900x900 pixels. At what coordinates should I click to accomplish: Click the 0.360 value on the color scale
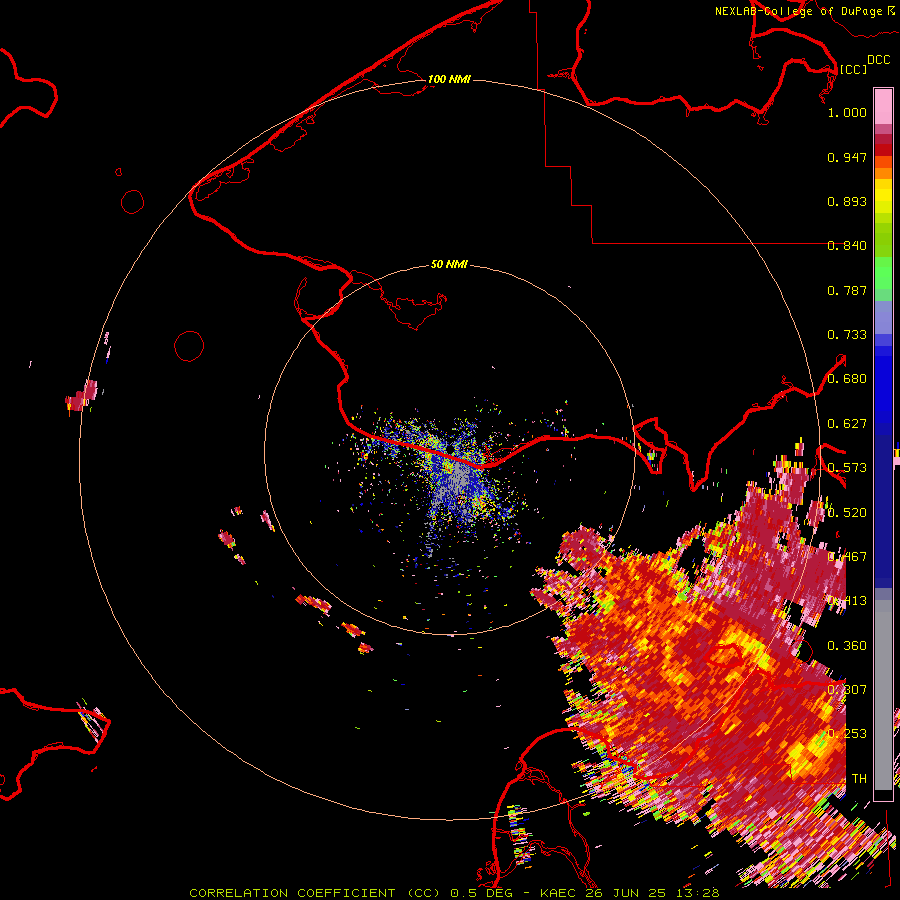pyautogui.click(x=847, y=646)
